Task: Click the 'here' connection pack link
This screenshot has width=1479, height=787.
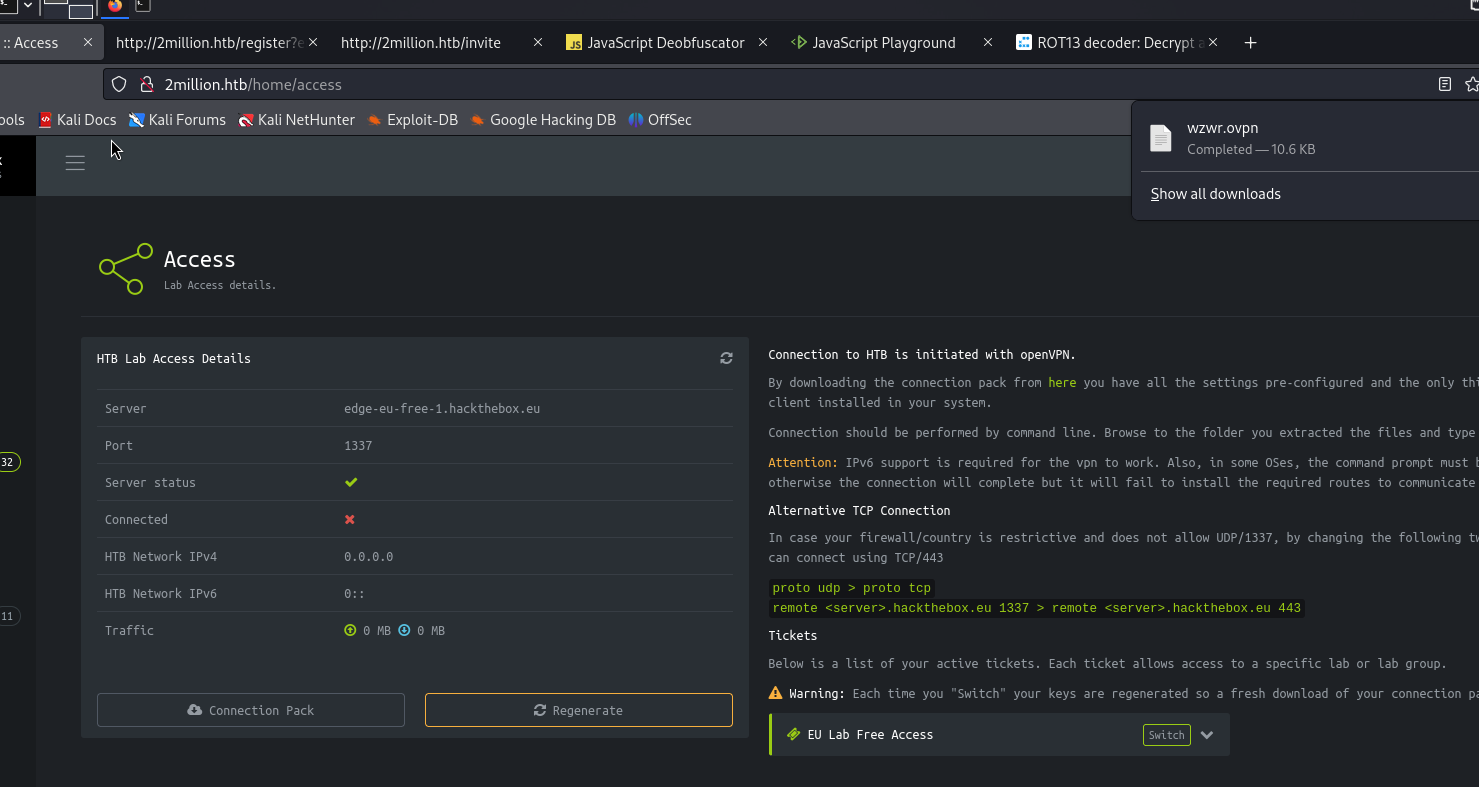Action: point(1062,383)
